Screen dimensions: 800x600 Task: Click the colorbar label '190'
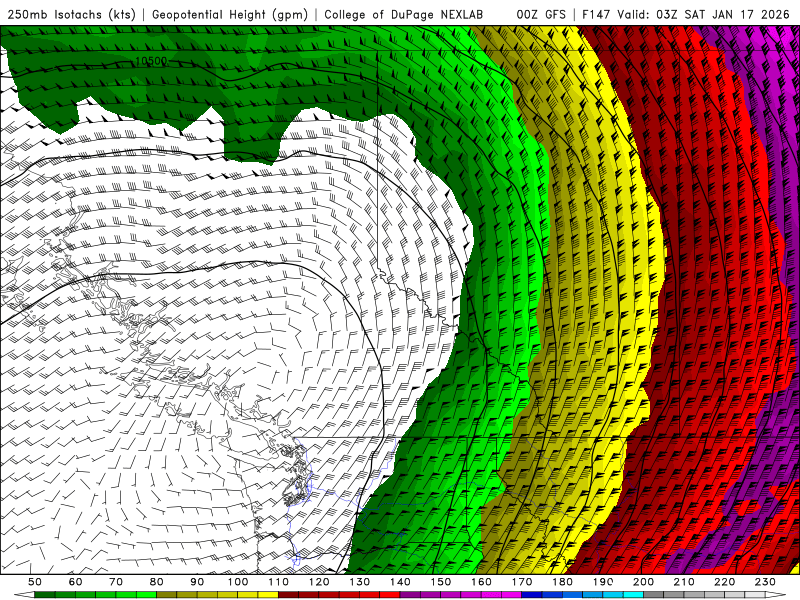[x=603, y=582]
